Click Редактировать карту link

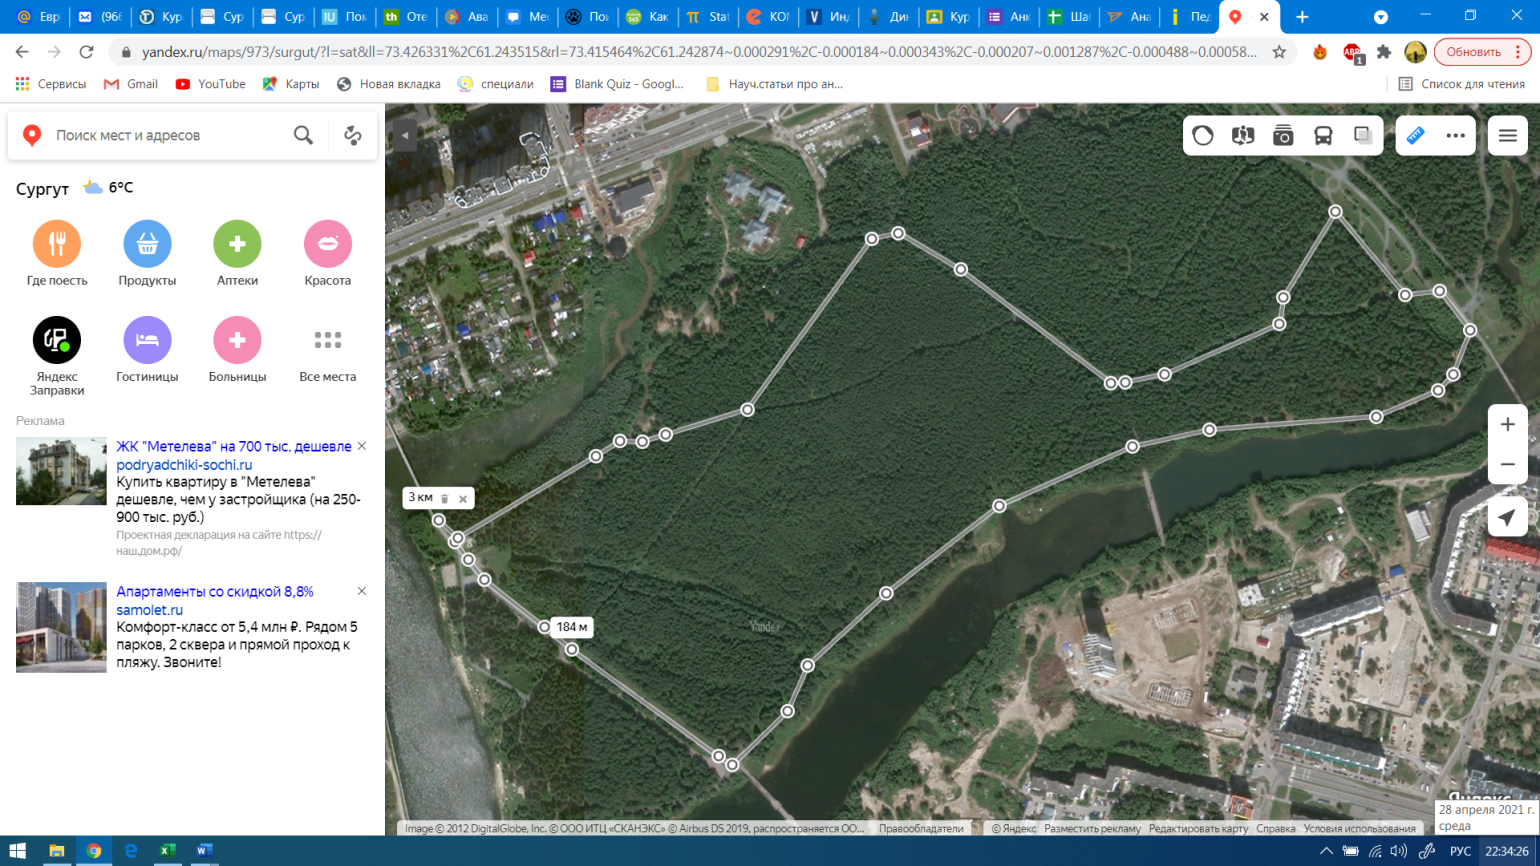(1198, 829)
